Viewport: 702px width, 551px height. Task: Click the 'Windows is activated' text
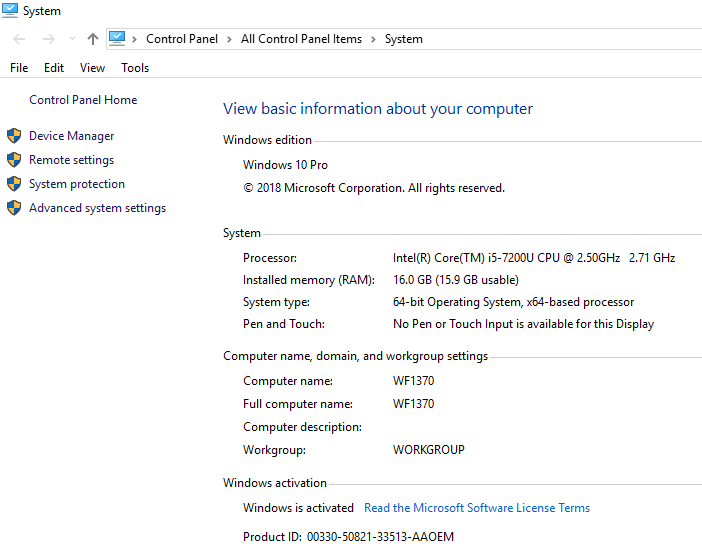(298, 508)
